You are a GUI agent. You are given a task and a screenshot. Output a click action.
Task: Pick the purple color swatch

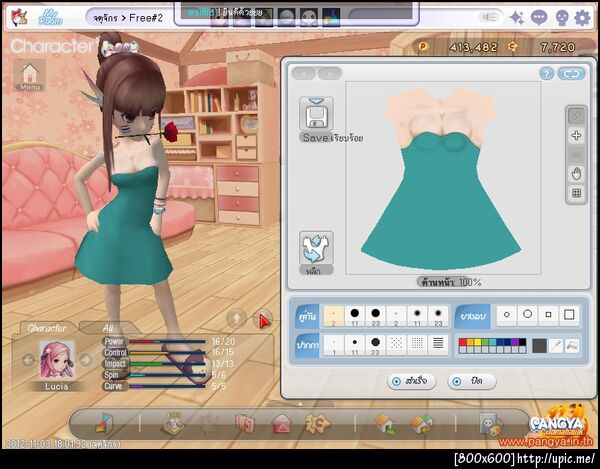pyautogui.click(x=515, y=342)
